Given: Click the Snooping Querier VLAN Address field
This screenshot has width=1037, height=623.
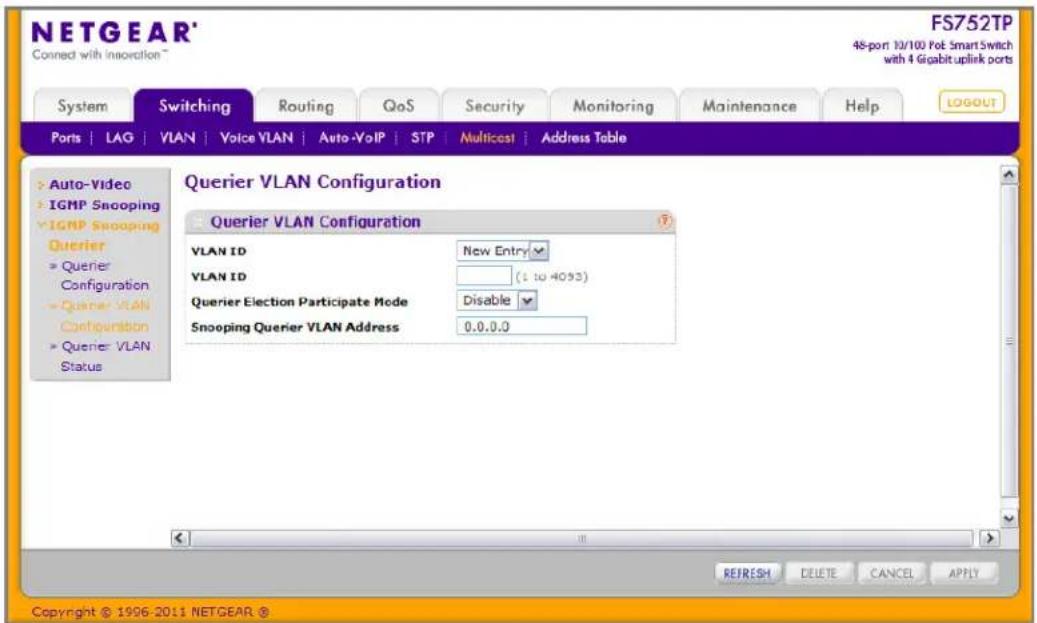Looking at the screenshot, I should point(521,326).
